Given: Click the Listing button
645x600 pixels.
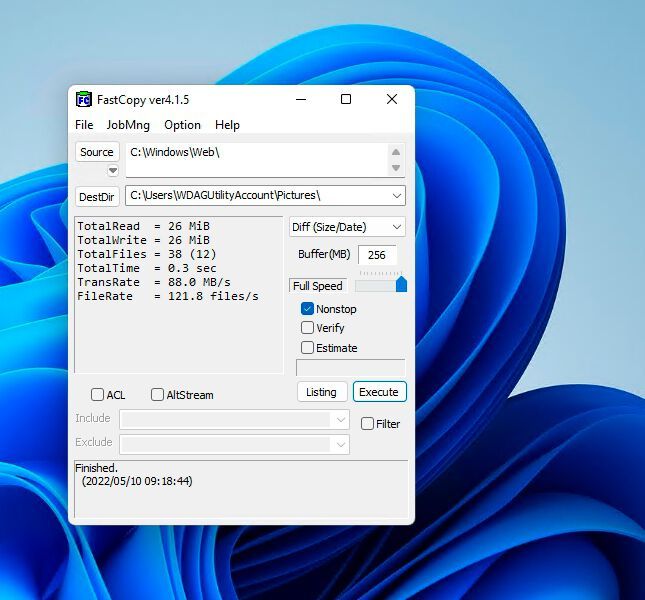Looking at the screenshot, I should [322, 392].
